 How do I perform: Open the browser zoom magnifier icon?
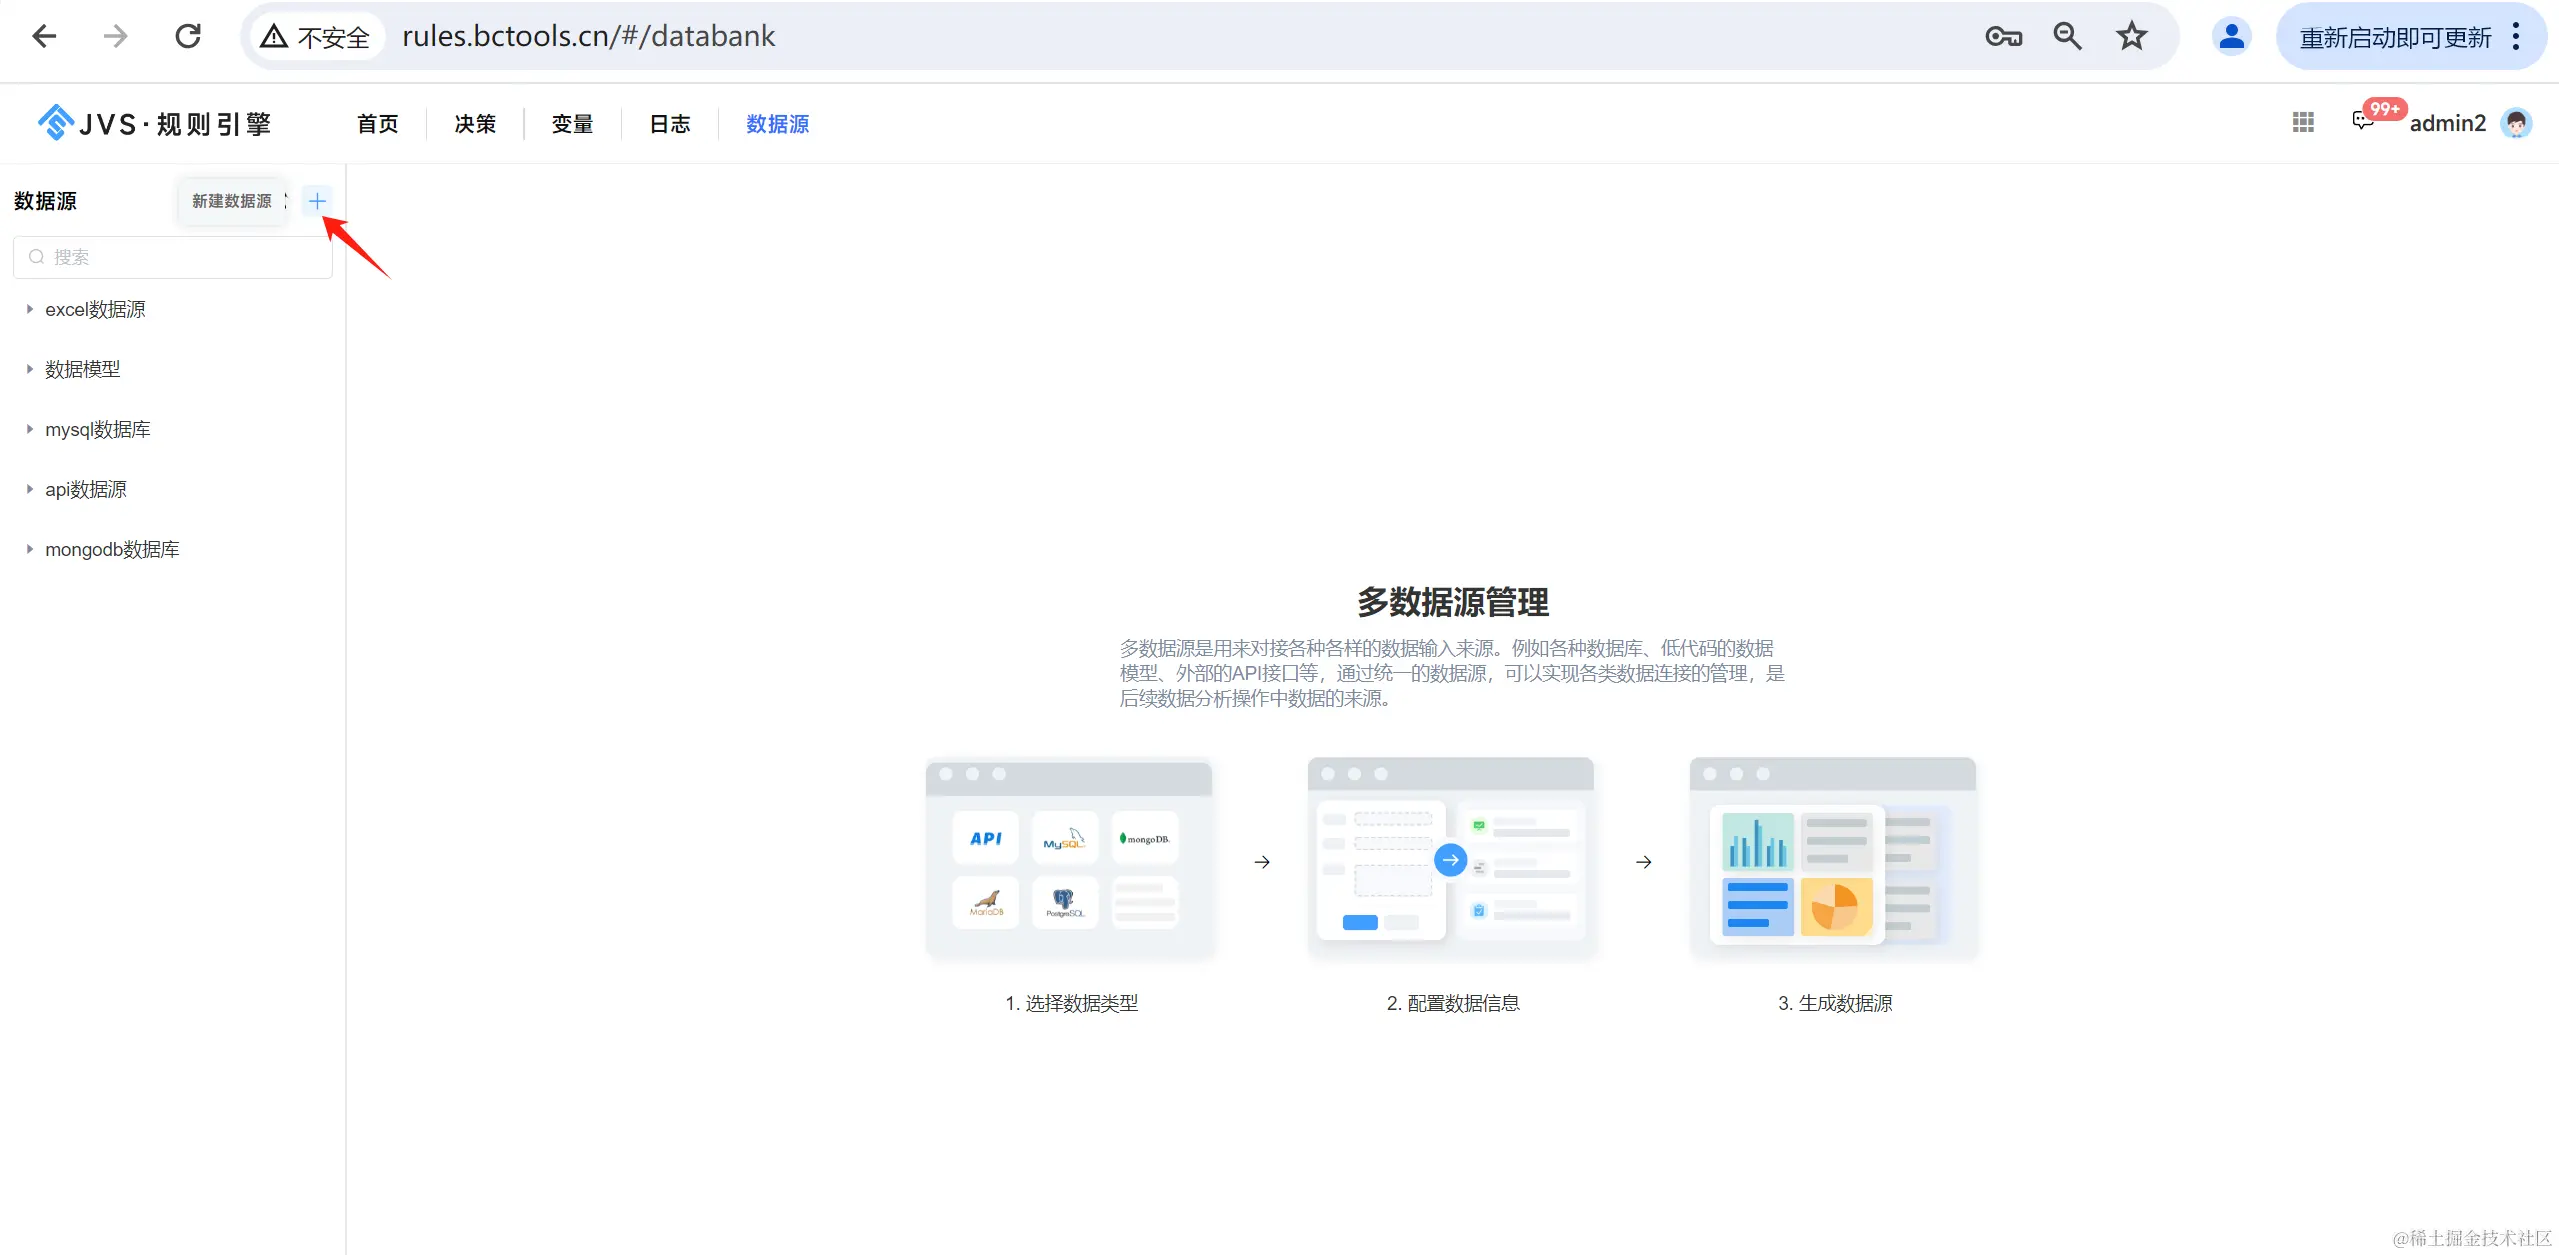2067,37
